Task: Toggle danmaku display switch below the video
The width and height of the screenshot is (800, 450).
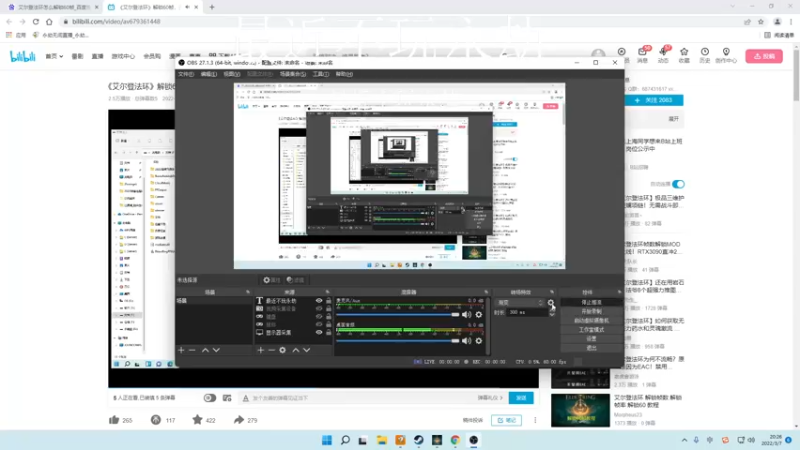Action: click(x=210, y=398)
